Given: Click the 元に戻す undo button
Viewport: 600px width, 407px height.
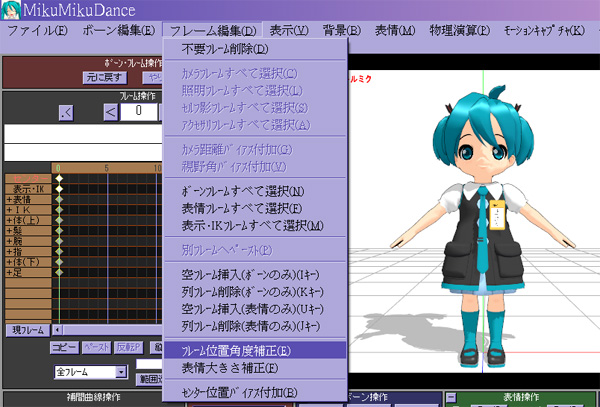Looking at the screenshot, I should pos(104,78).
